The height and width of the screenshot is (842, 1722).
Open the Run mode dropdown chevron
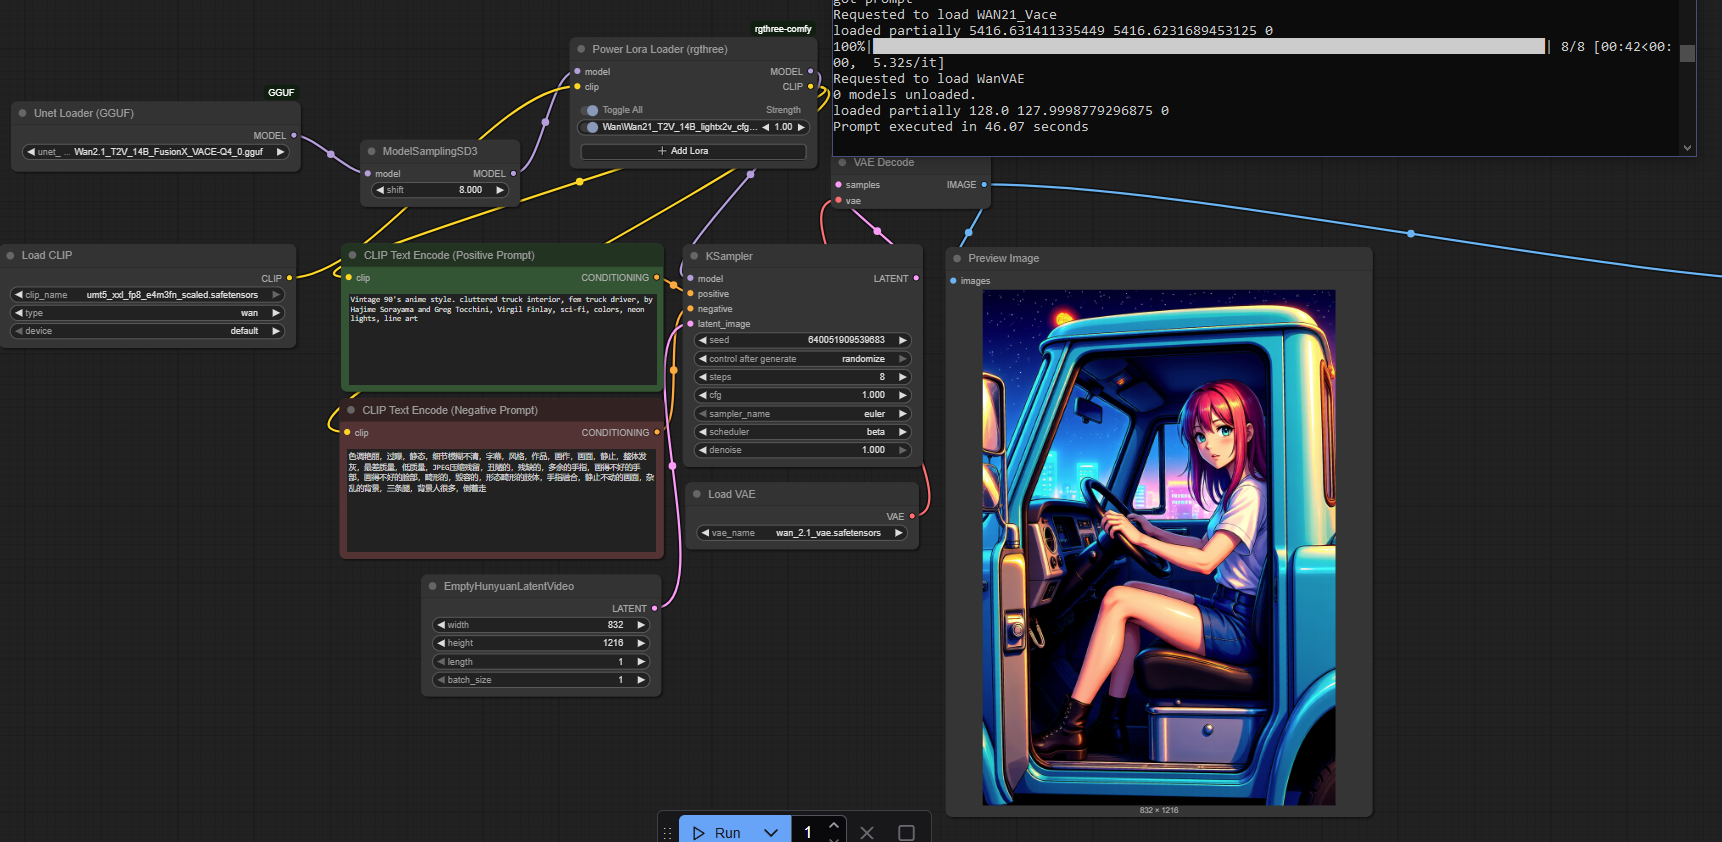coord(771,832)
